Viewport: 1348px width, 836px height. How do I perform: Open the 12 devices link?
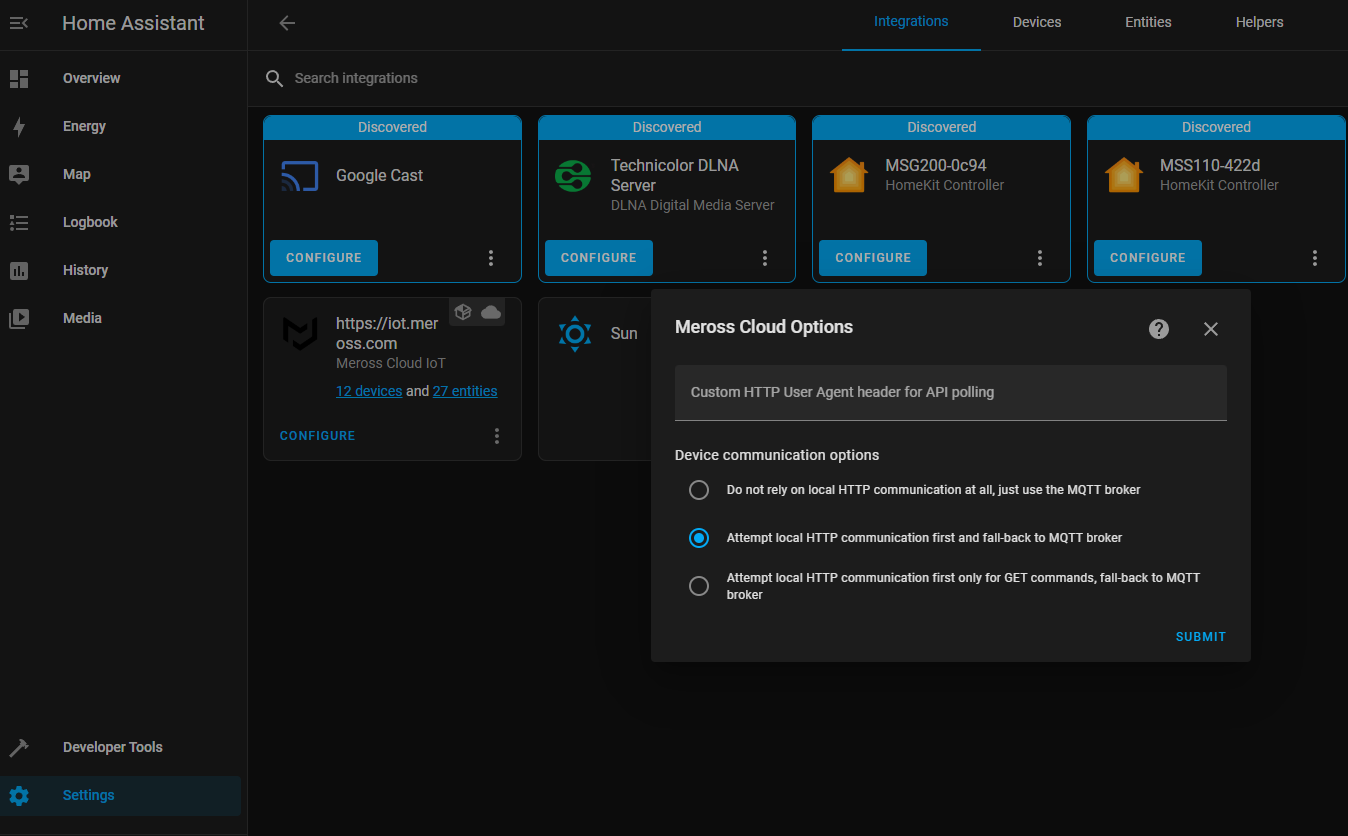(x=369, y=391)
